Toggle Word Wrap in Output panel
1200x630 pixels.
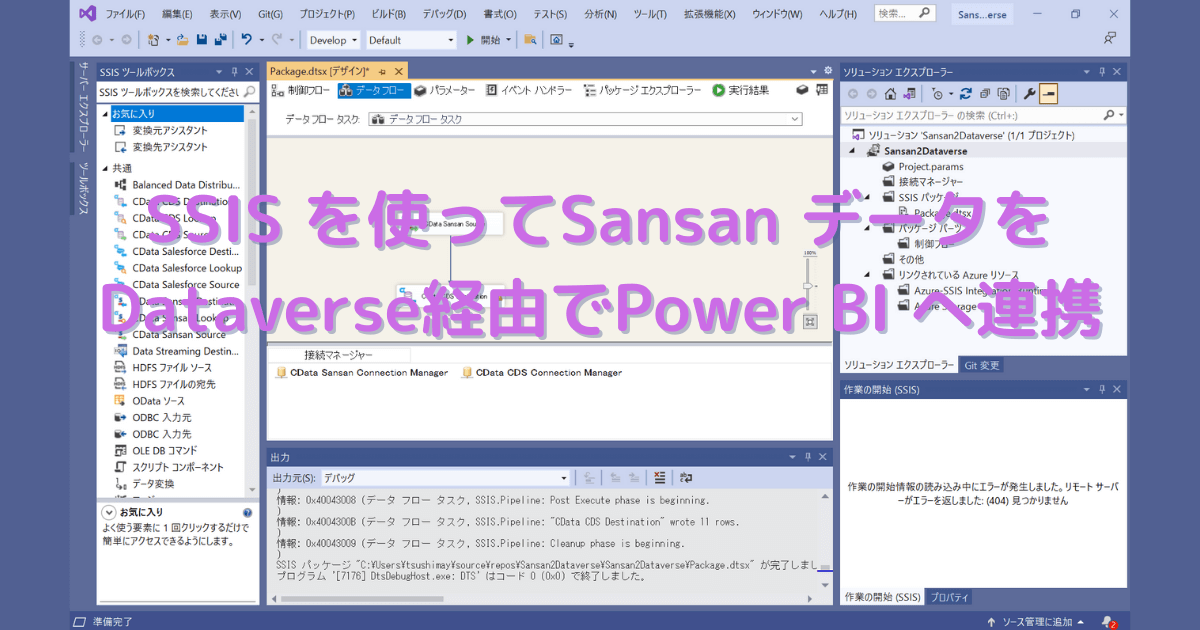(x=687, y=478)
